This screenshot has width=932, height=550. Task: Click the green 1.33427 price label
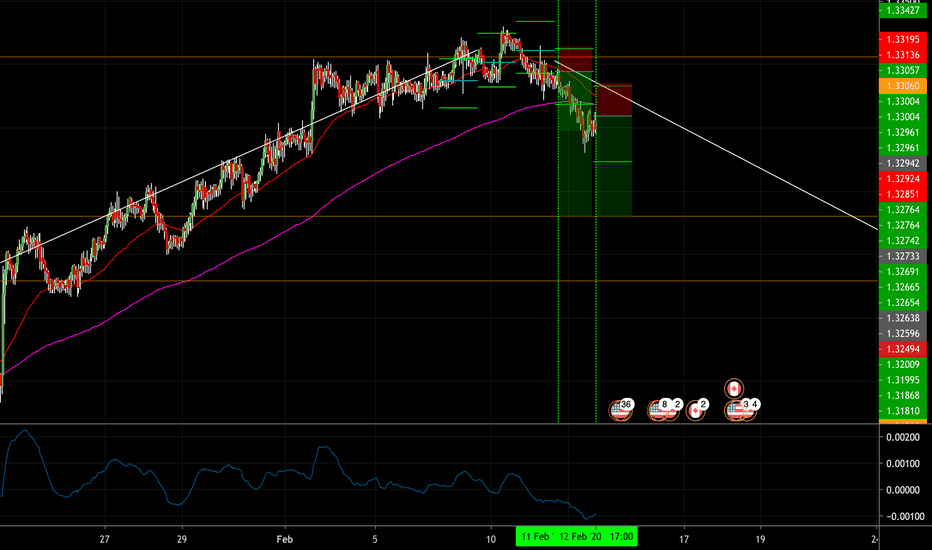[903, 10]
